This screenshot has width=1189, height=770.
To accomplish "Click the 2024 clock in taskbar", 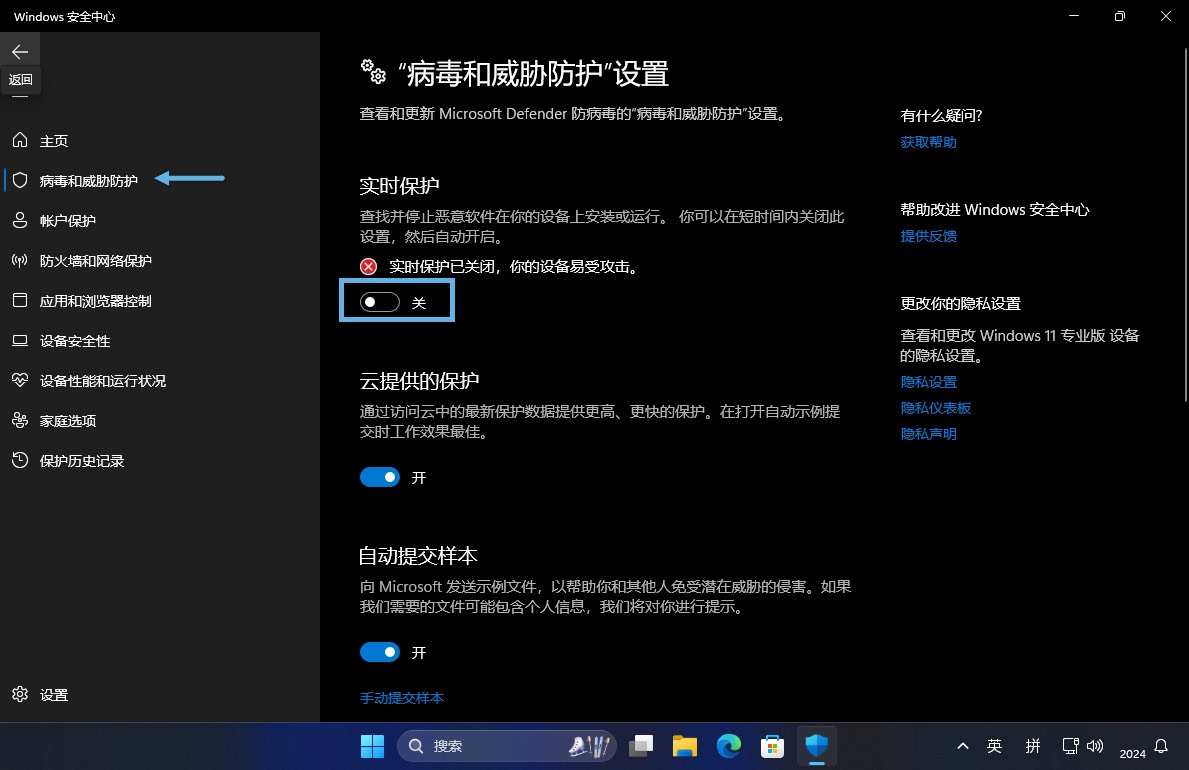I will [1132, 753].
